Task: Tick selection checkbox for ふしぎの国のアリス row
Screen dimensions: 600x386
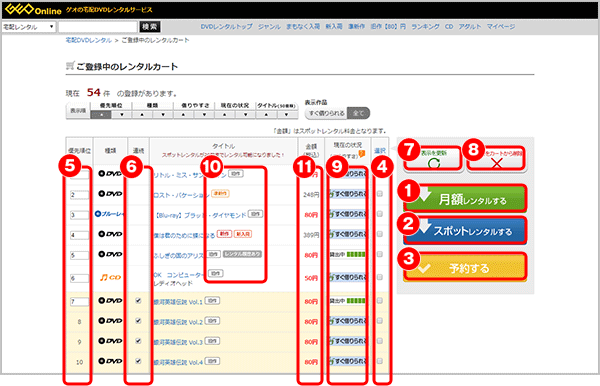Action: pyautogui.click(x=380, y=254)
